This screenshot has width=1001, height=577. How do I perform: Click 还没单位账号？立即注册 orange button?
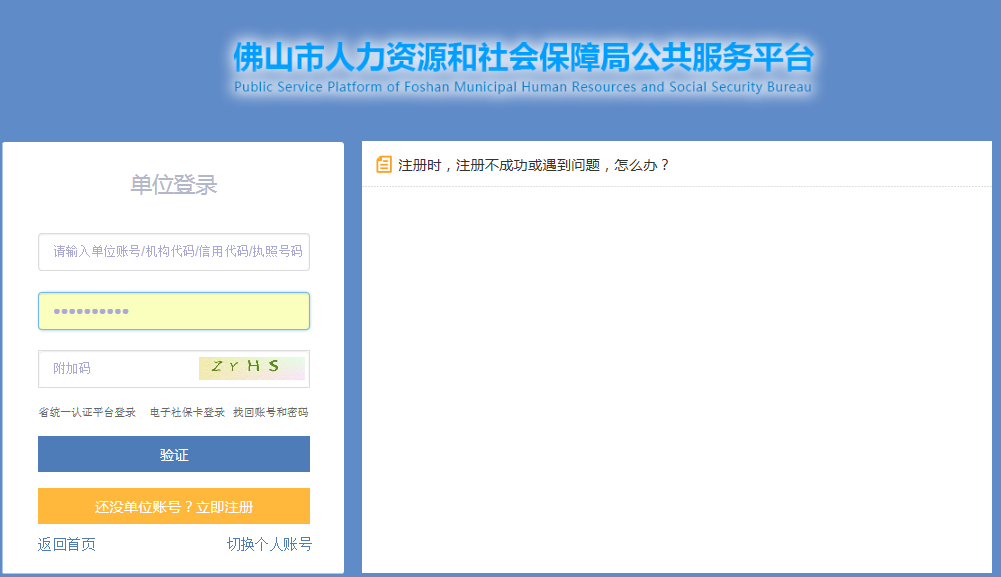pyautogui.click(x=174, y=506)
